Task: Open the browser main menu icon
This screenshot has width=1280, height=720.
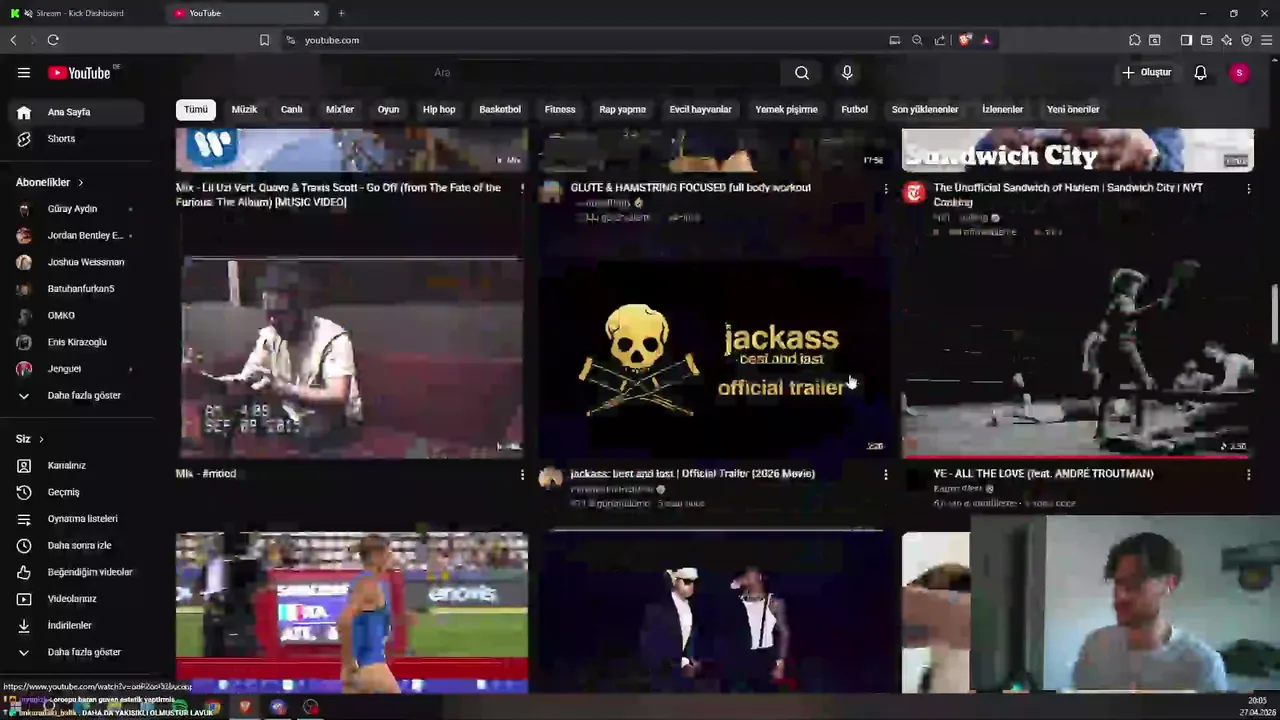Action: click(1266, 40)
